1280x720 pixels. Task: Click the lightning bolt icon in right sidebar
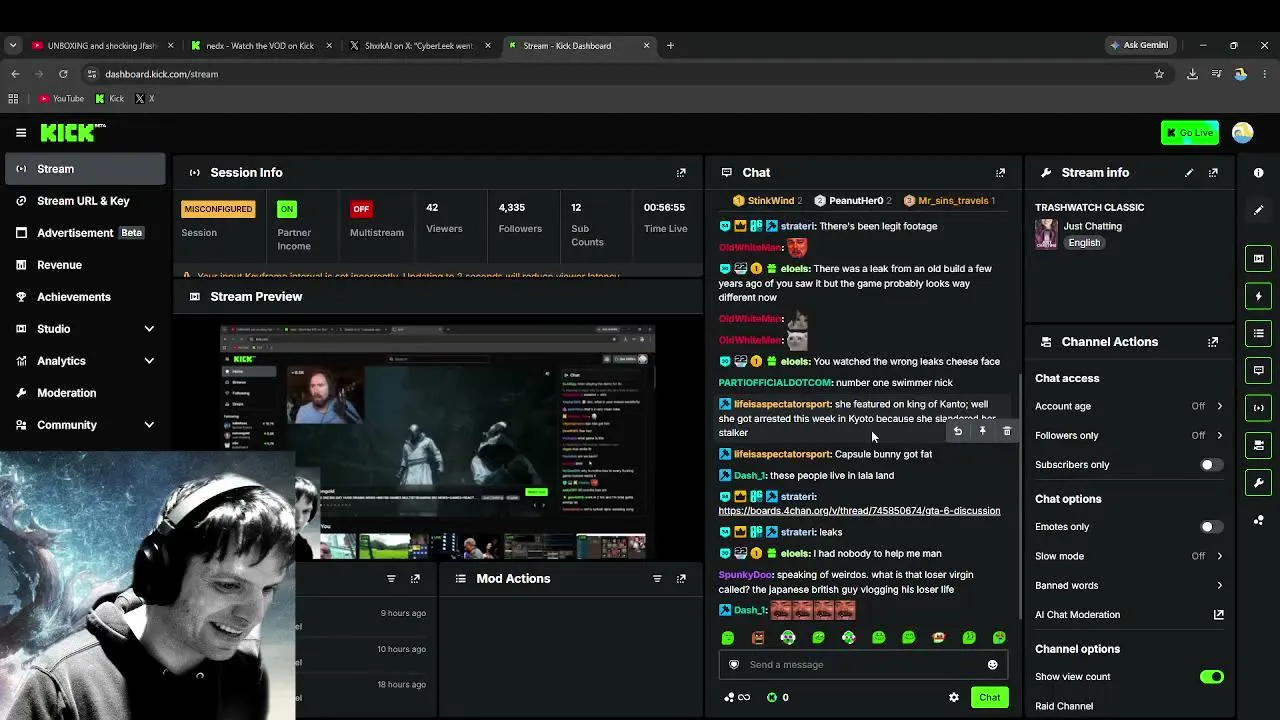[x=1259, y=296]
